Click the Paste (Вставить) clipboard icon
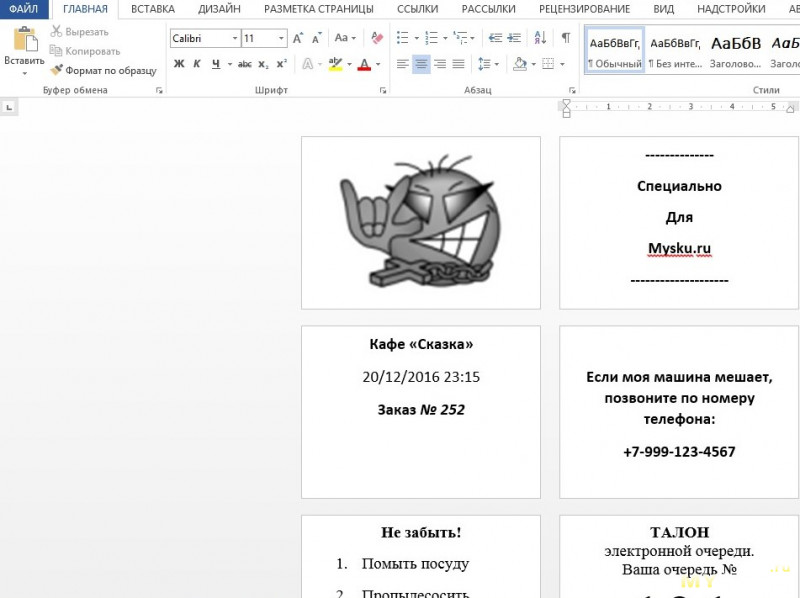This screenshot has height=598, width=800. pyautogui.click(x=24, y=39)
